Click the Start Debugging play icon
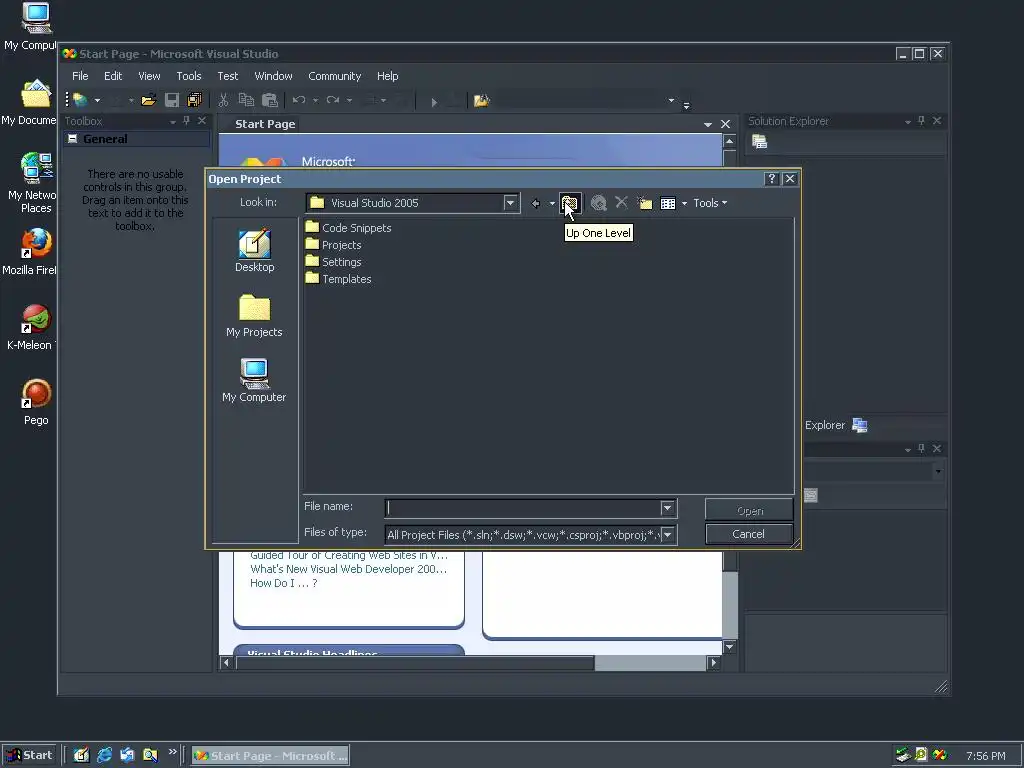Image resolution: width=1024 pixels, height=768 pixels. click(434, 101)
